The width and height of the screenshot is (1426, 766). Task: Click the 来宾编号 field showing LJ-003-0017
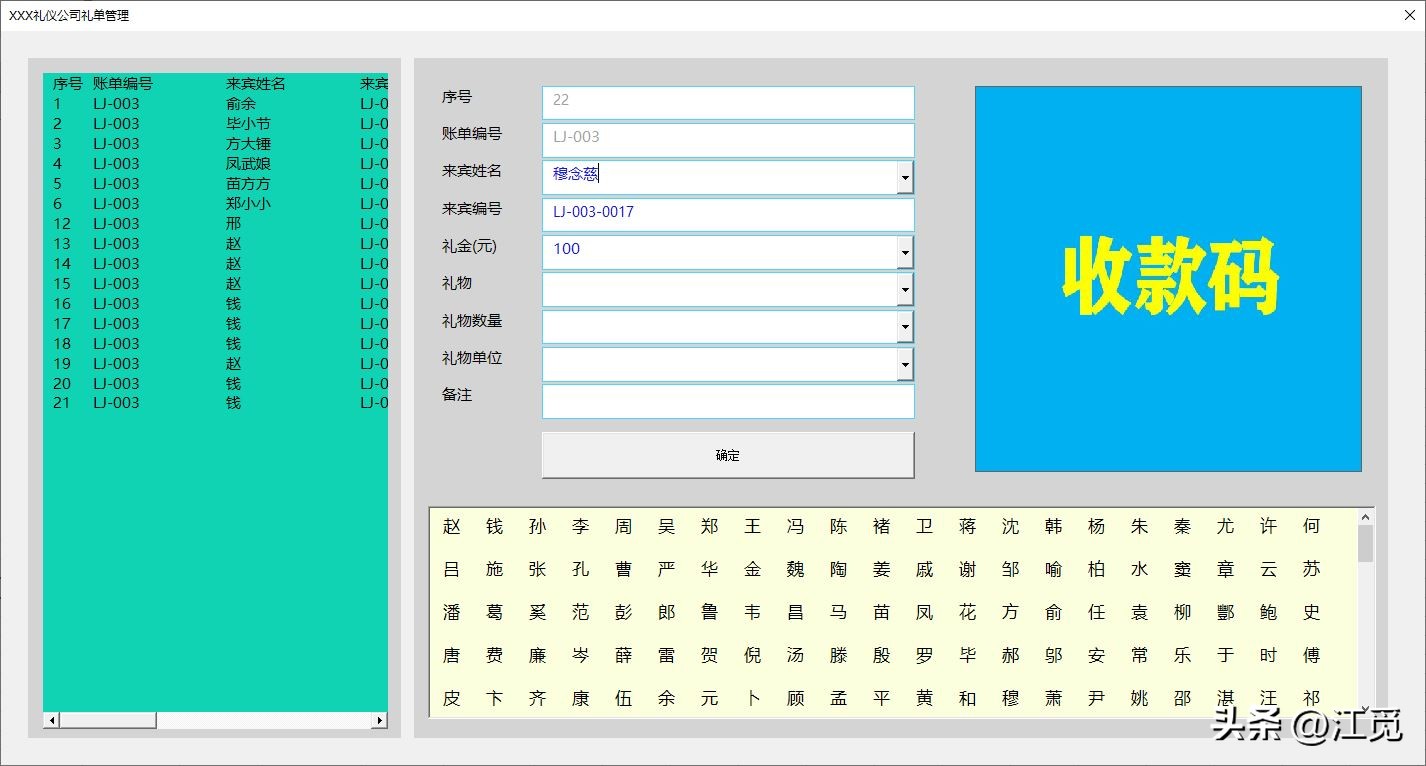pyautogui.click(x=727, y=214)
